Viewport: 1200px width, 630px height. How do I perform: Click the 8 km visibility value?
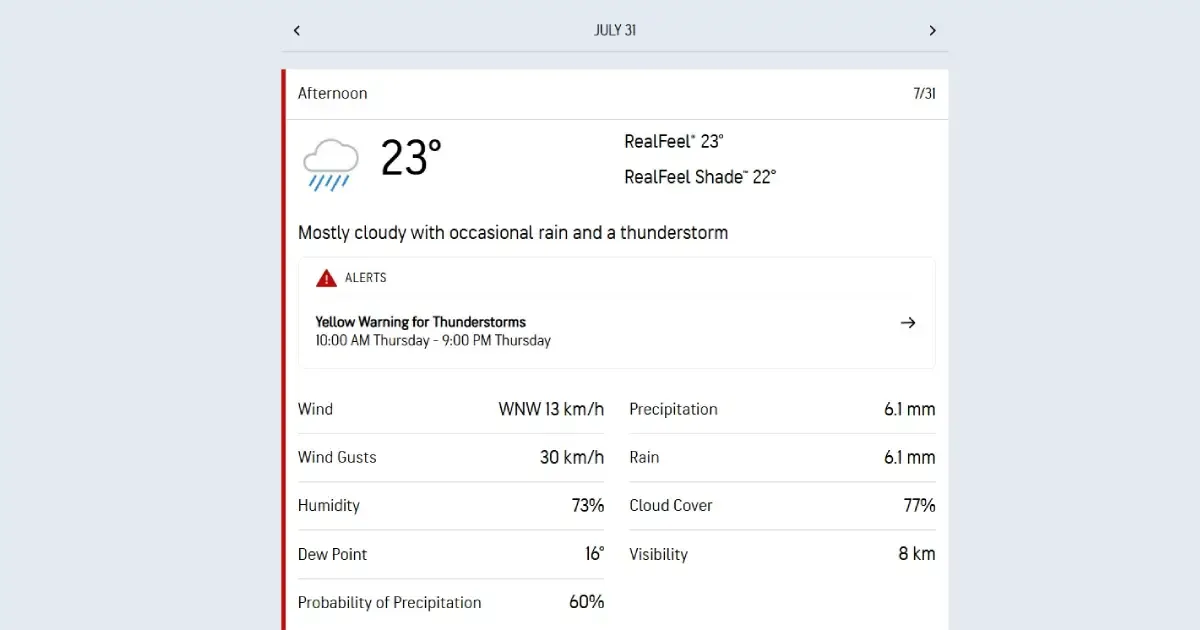coord(917,554)
